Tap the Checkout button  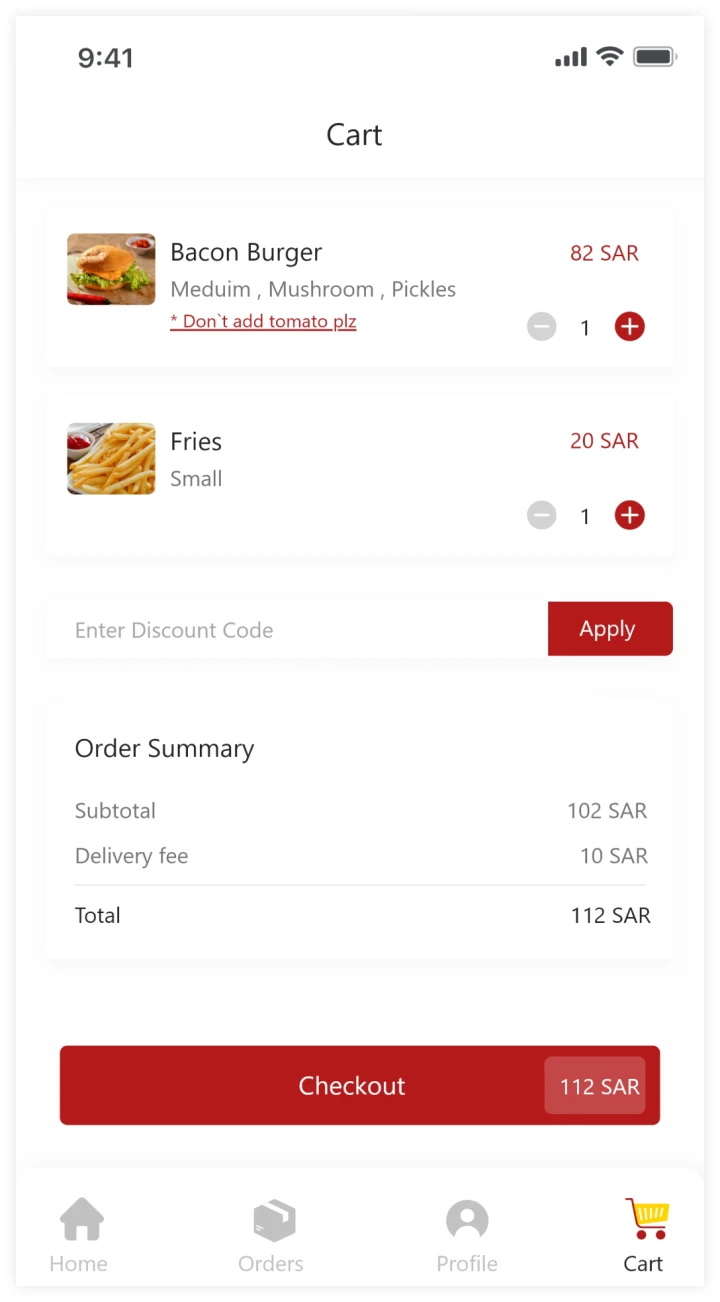coord(352,1086)
